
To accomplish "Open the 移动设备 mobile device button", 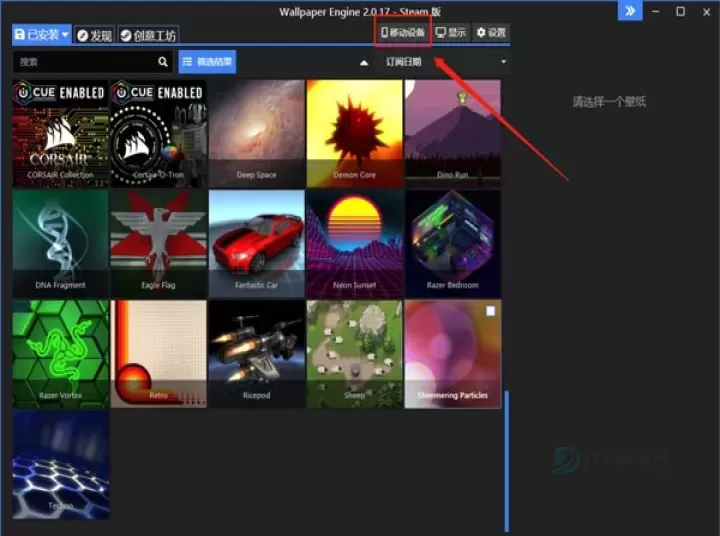I will point(403,33).
